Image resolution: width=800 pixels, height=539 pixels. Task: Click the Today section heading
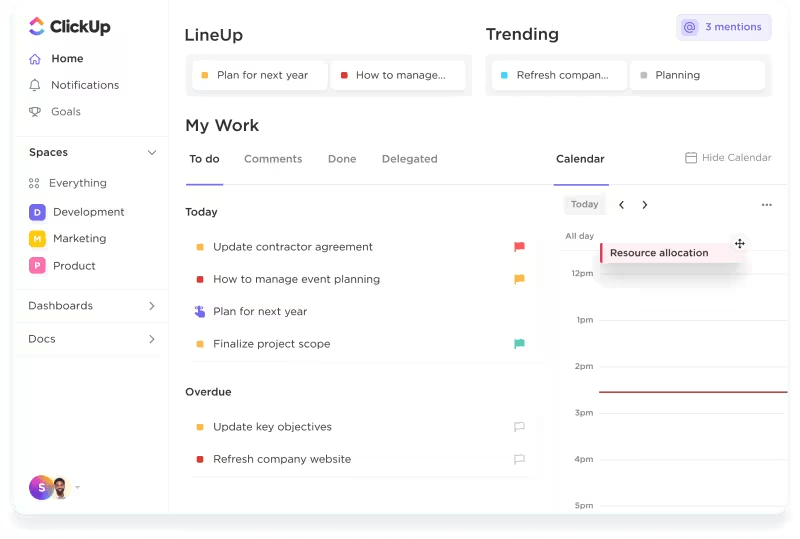click(x=201, y=212)
